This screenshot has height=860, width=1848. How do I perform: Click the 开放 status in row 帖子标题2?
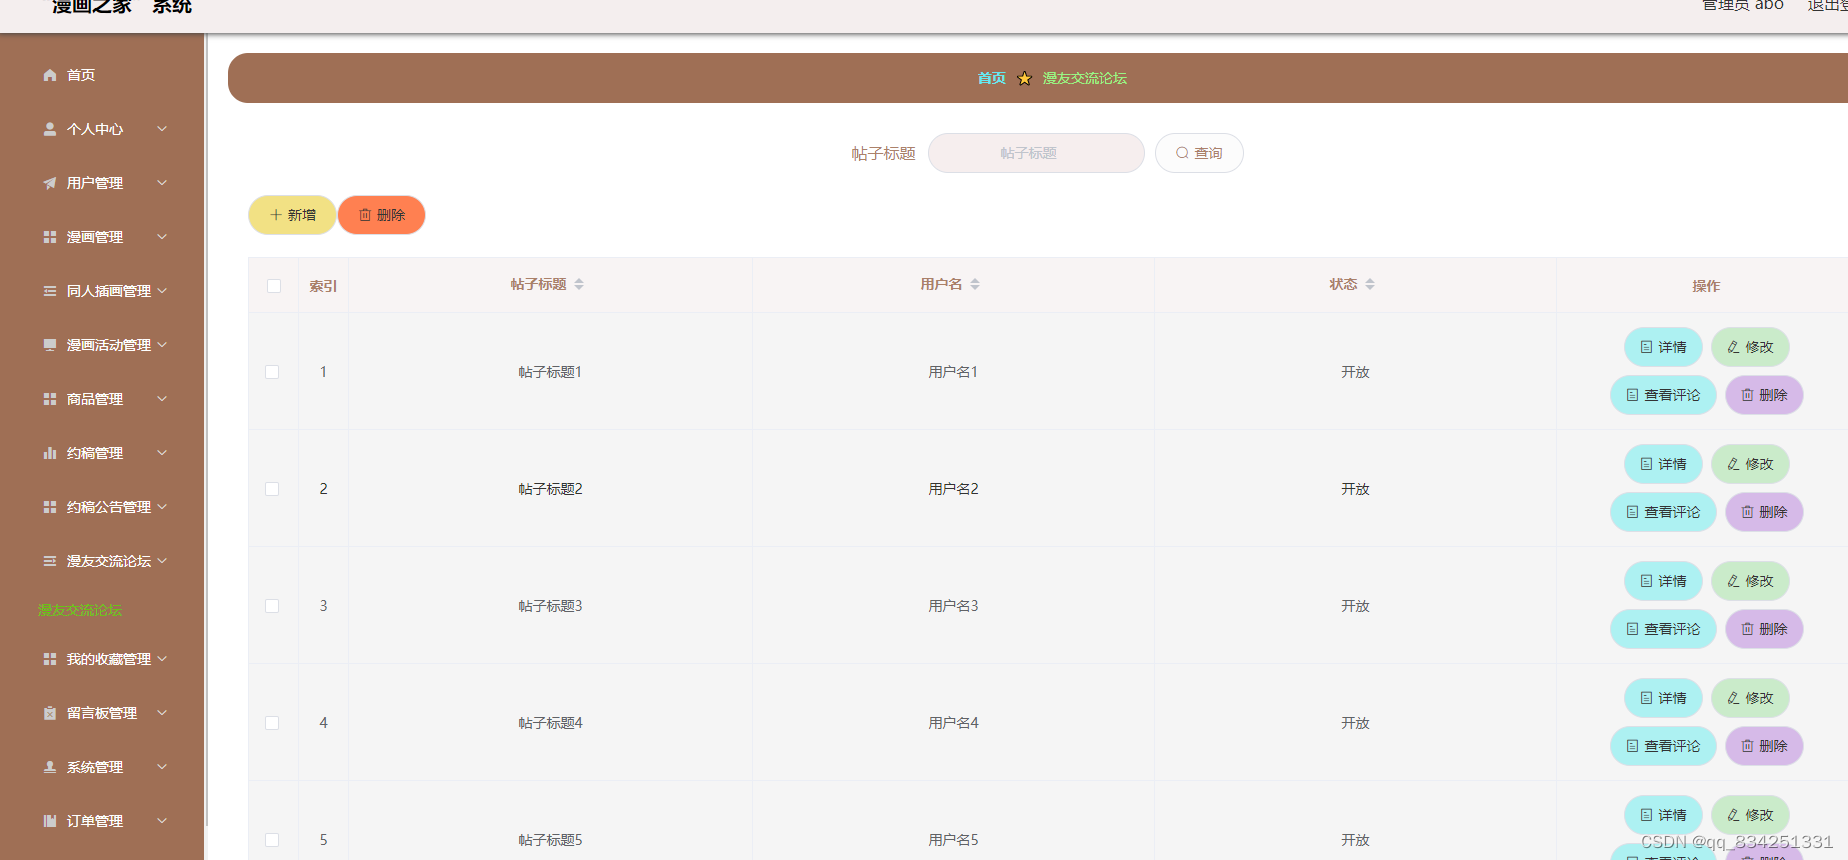(x=1355, y=489)
